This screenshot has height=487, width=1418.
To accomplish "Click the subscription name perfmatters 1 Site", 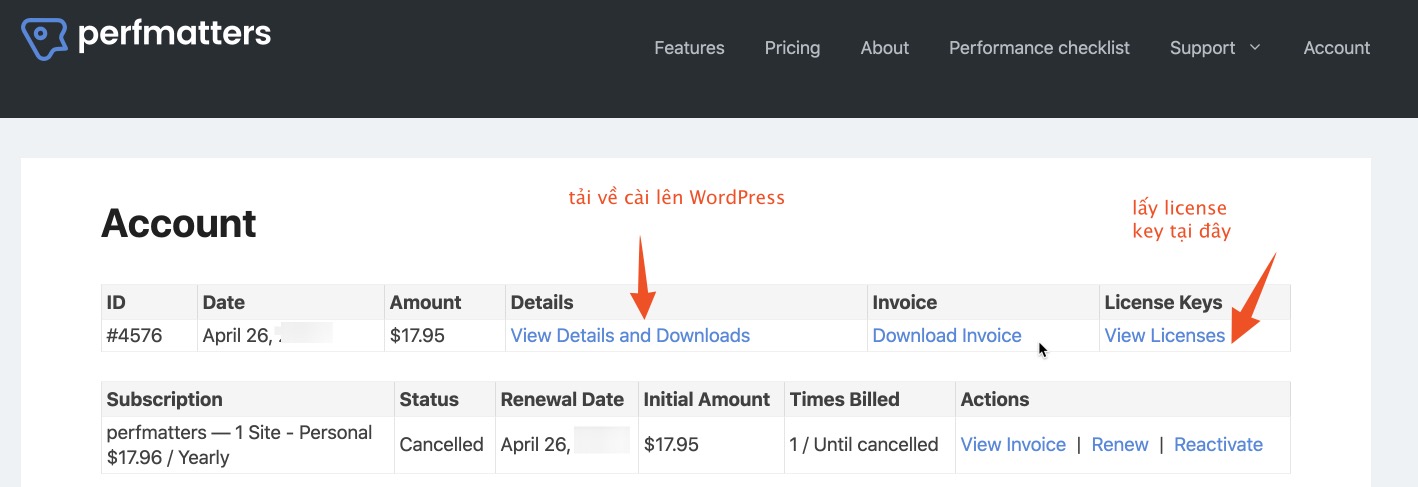I will coord(239,433).
